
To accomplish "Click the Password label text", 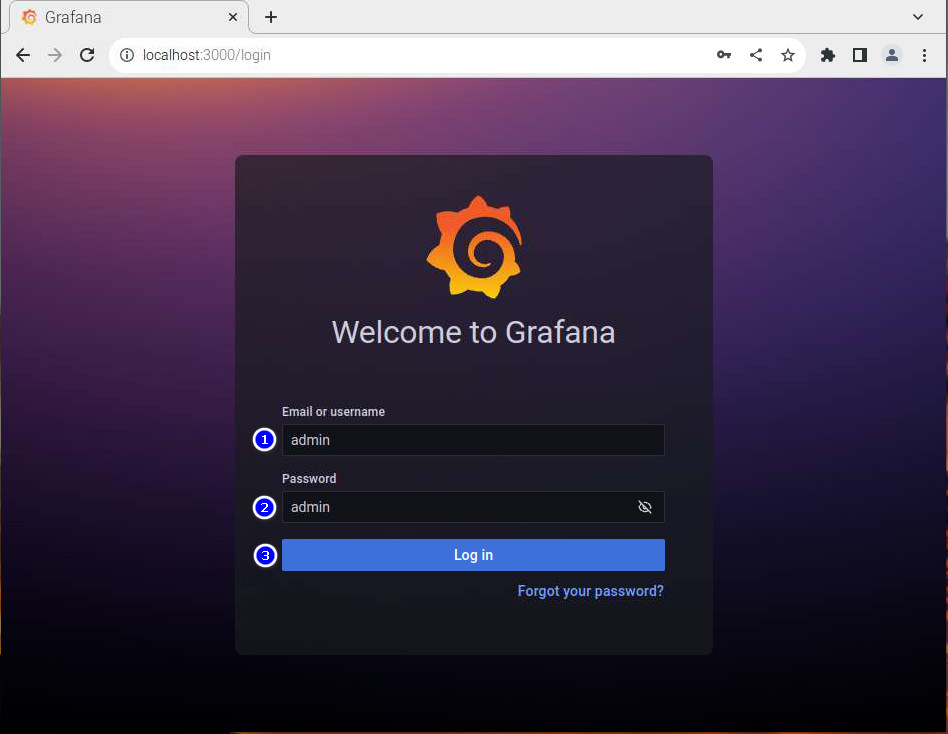I will pos(309,478).
